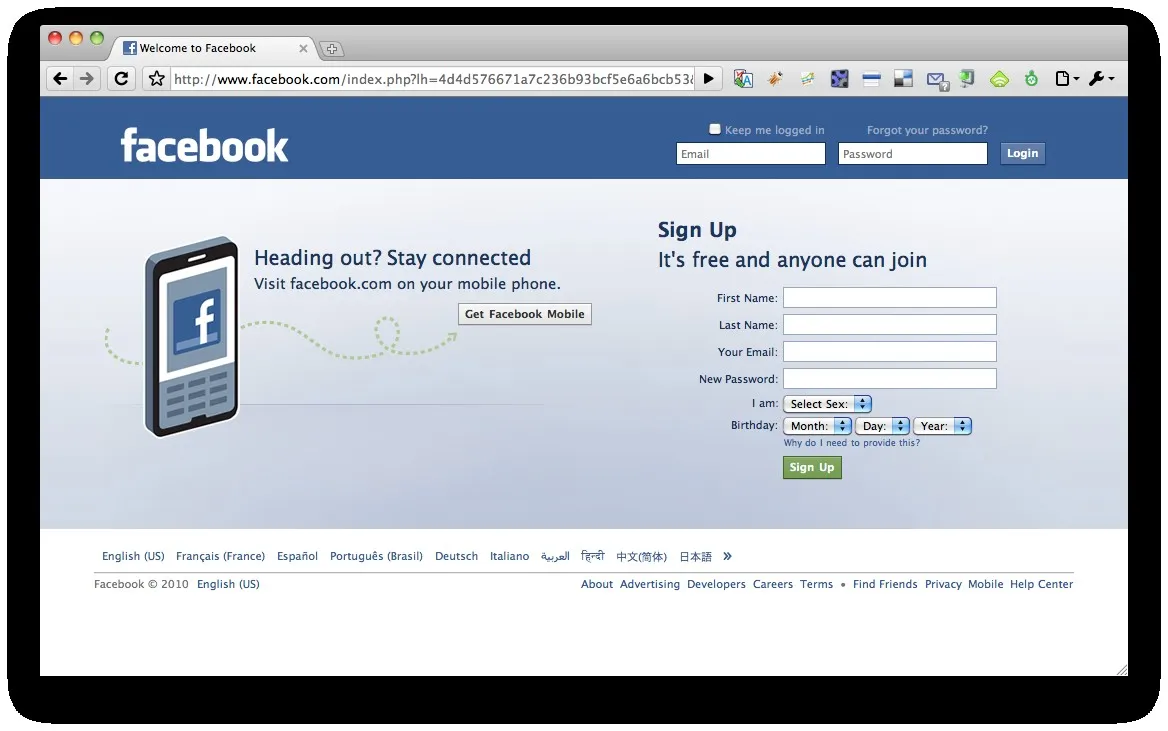
Task: Click the Go play arrow in address bar
Action: tap(709, 78)
